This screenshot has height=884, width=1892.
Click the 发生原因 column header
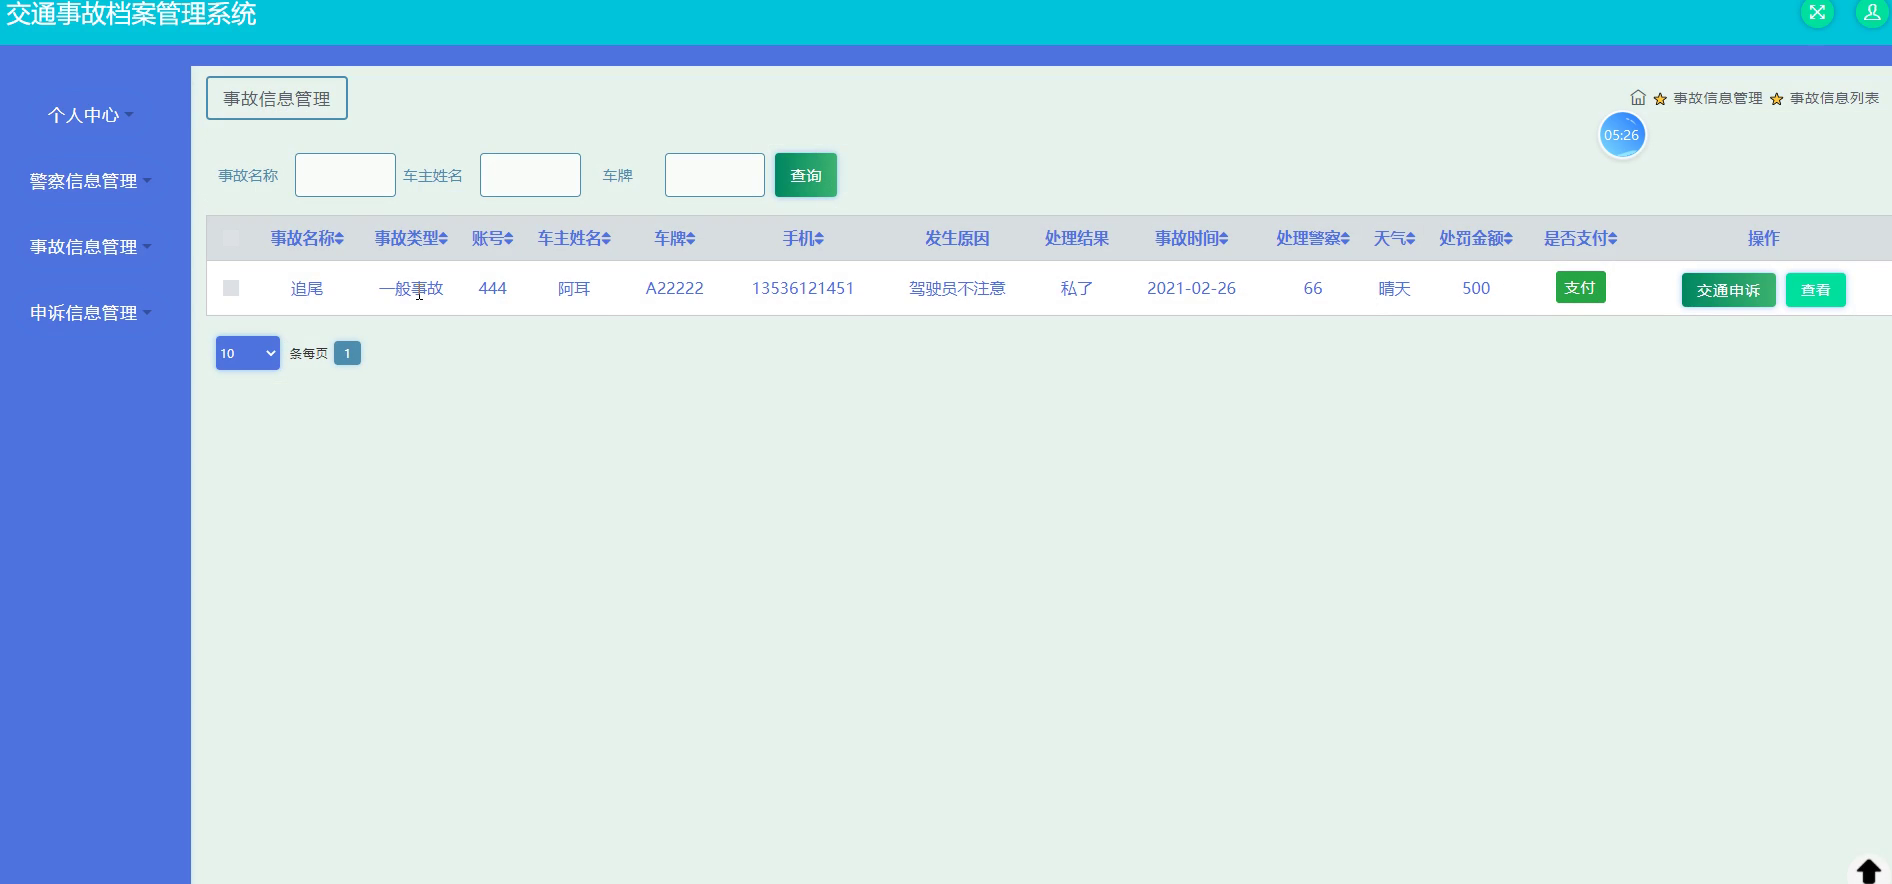pyautogui.click(x=957, y=238)
